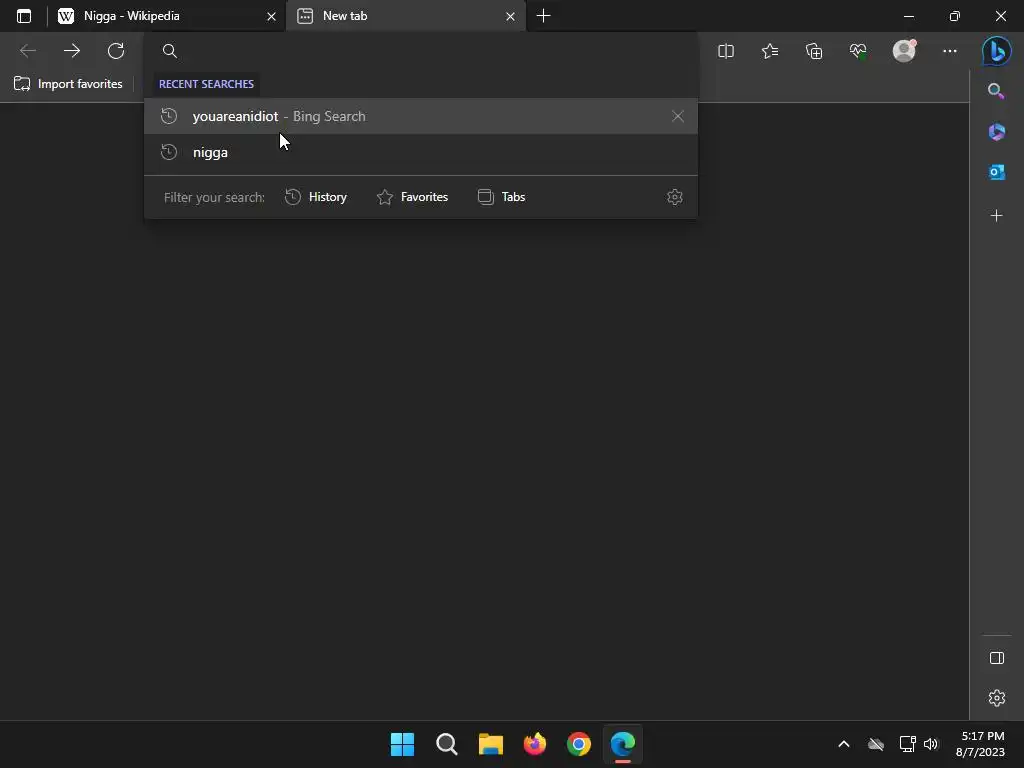Click the address bar search field
Image resolution: width=1024 pixels, height=768 pixels.
point(421,51)
